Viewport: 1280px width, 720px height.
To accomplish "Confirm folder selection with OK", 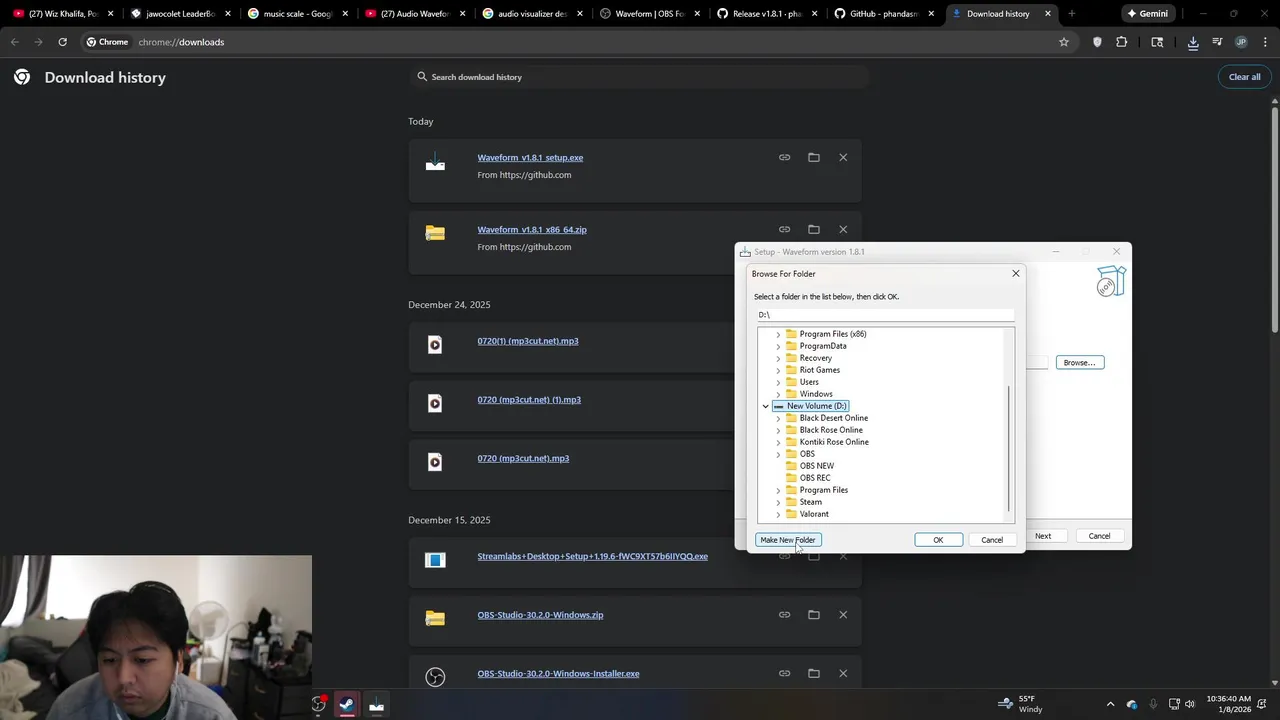I will coord(938,540).
